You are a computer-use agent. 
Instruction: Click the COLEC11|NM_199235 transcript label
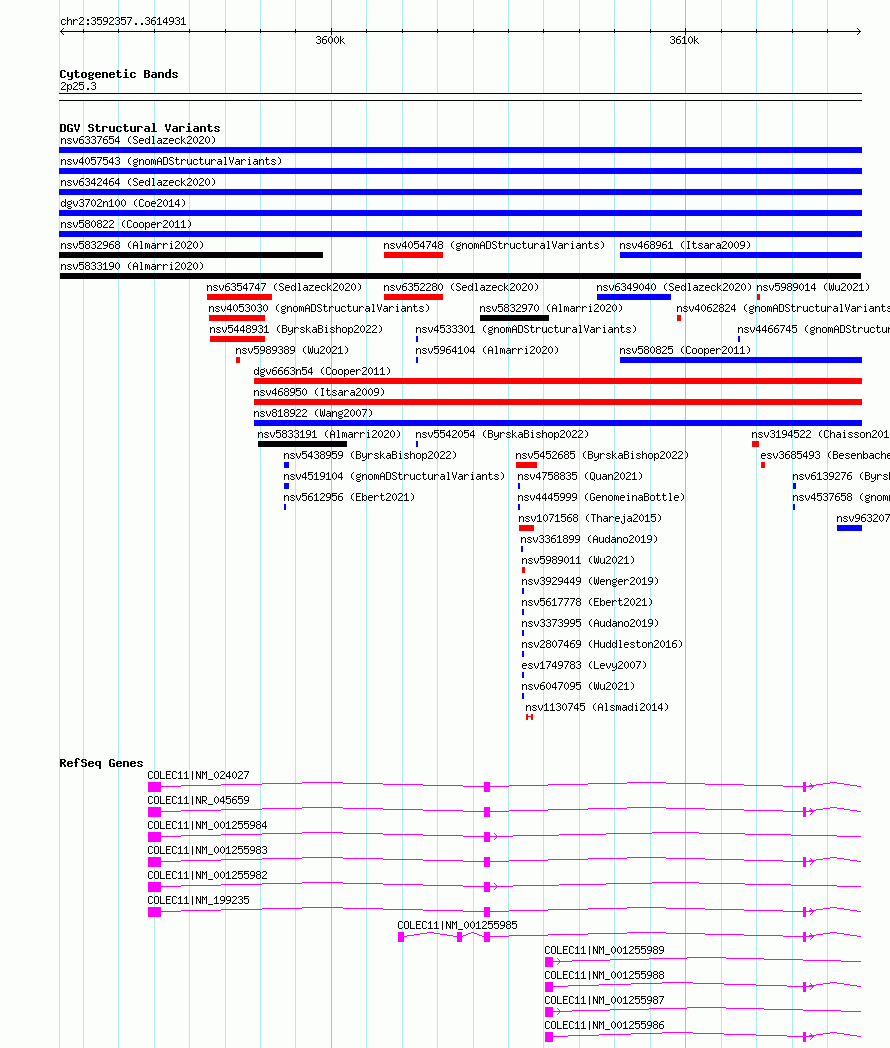click(x=198, y=900)
